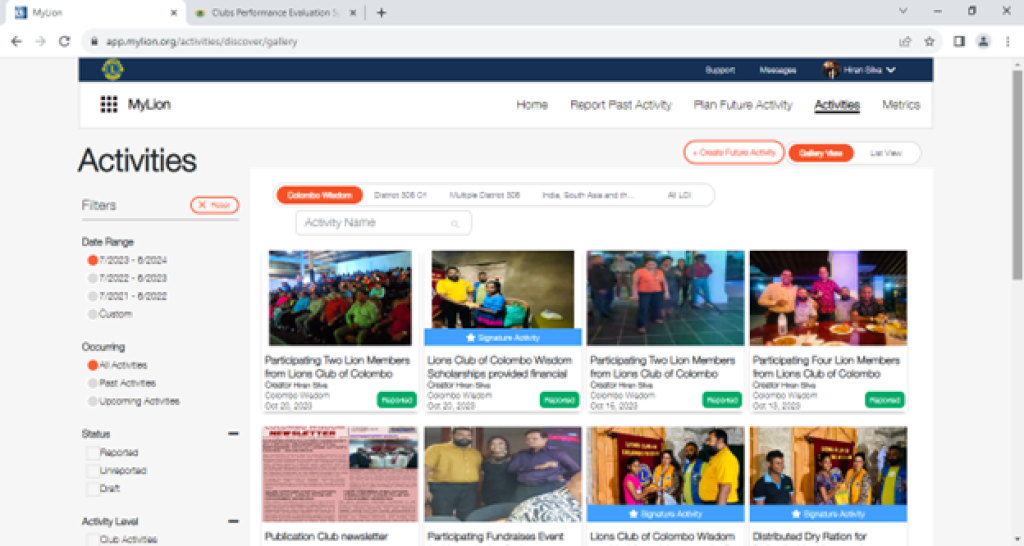Select Custom date range option
Image resolution: width=1024 pixels, height=546 pixels.
coord(93,314)
